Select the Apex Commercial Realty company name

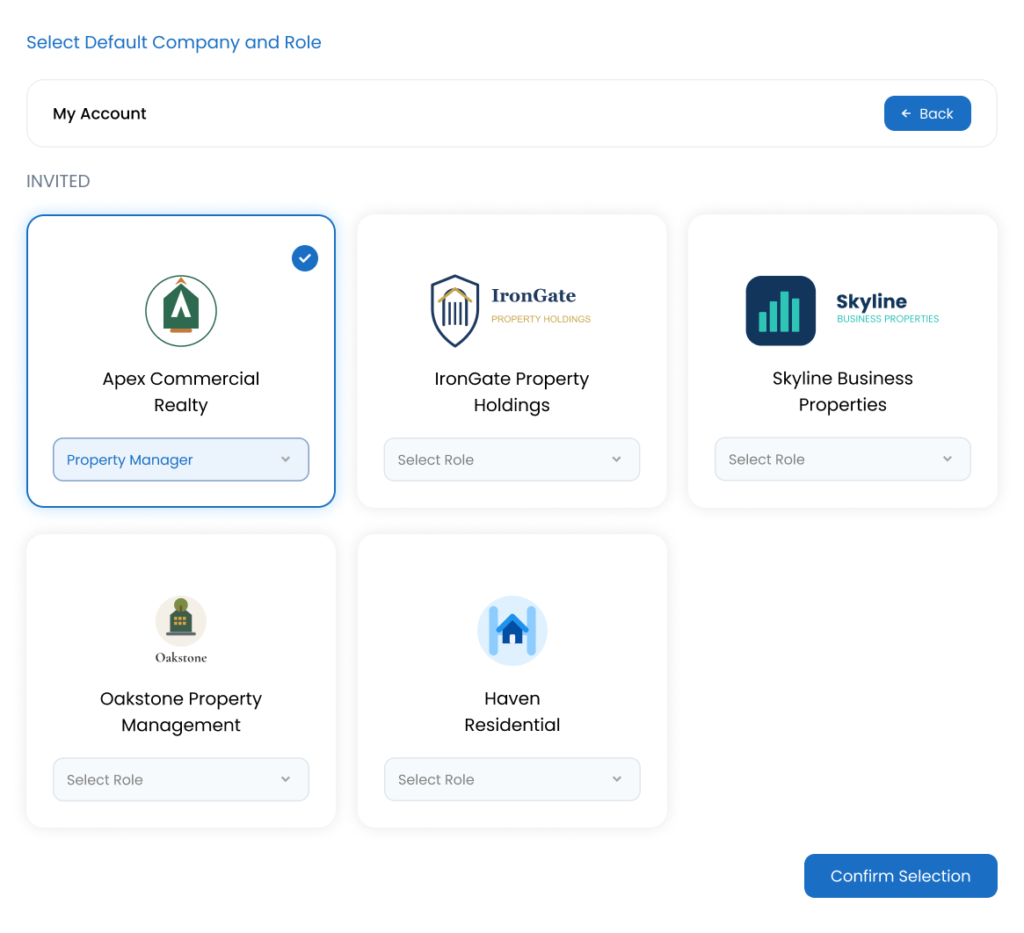click(181, 392)
